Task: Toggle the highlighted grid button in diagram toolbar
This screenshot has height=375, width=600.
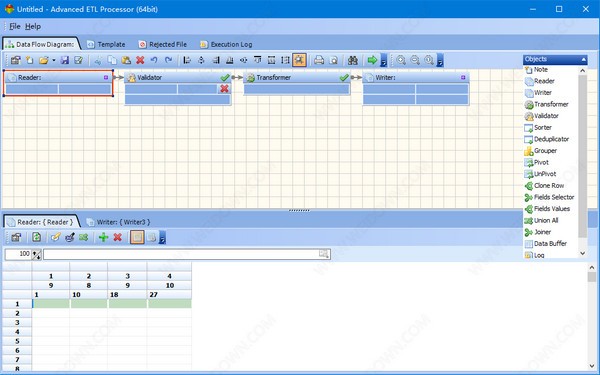Action: (299, 60)
